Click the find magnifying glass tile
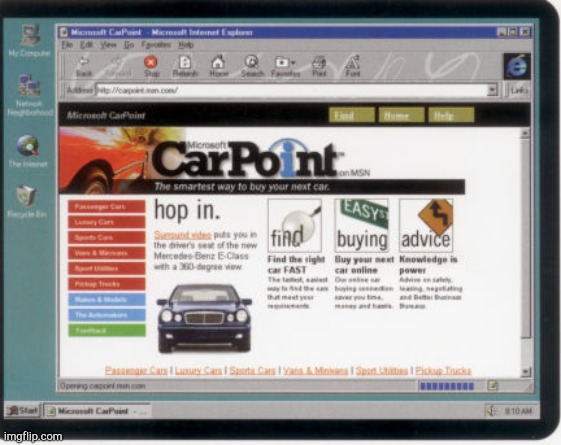 pyautogui.click(x=294, y=226)
